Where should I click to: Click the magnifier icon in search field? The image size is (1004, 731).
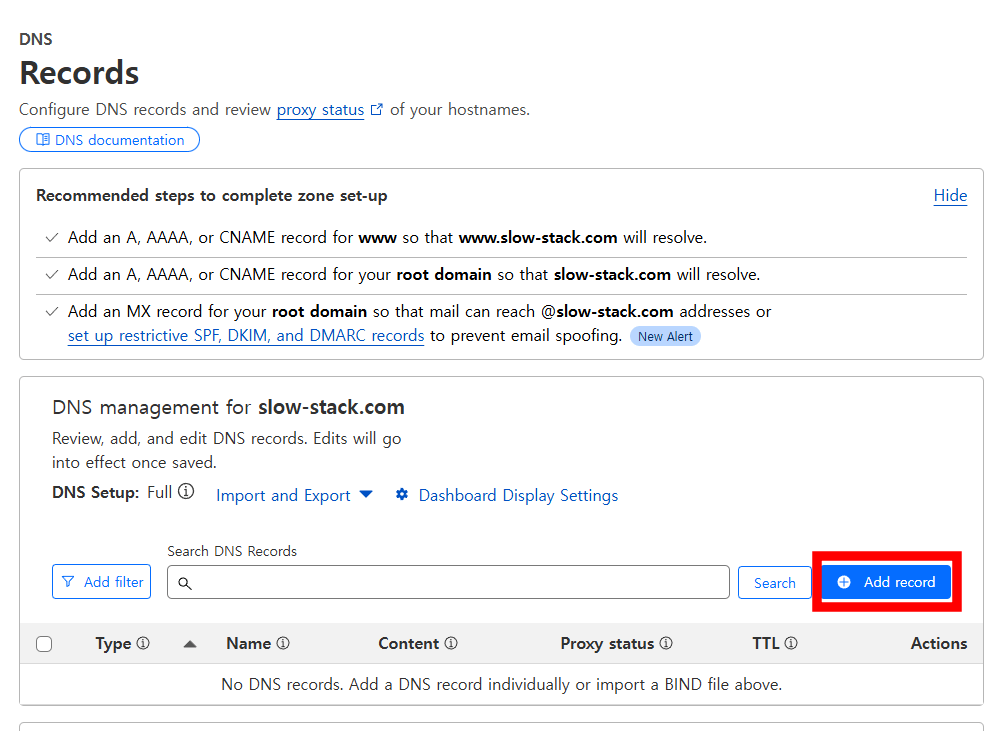click(x=184, y=583)
